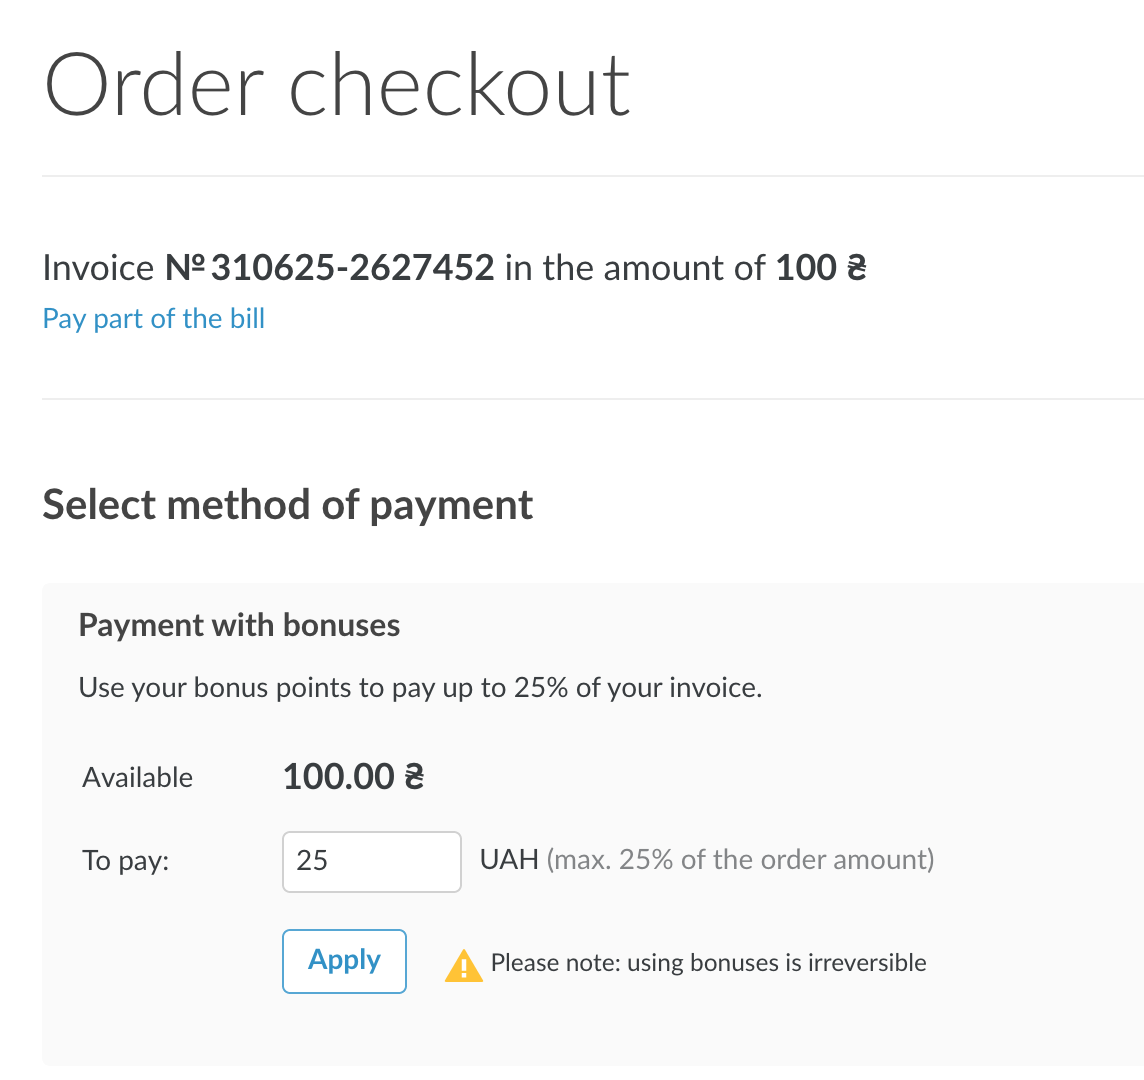Click the "Order checkout" page heading
This screenshot has height=1080, width=1144.
pos(338,86)
